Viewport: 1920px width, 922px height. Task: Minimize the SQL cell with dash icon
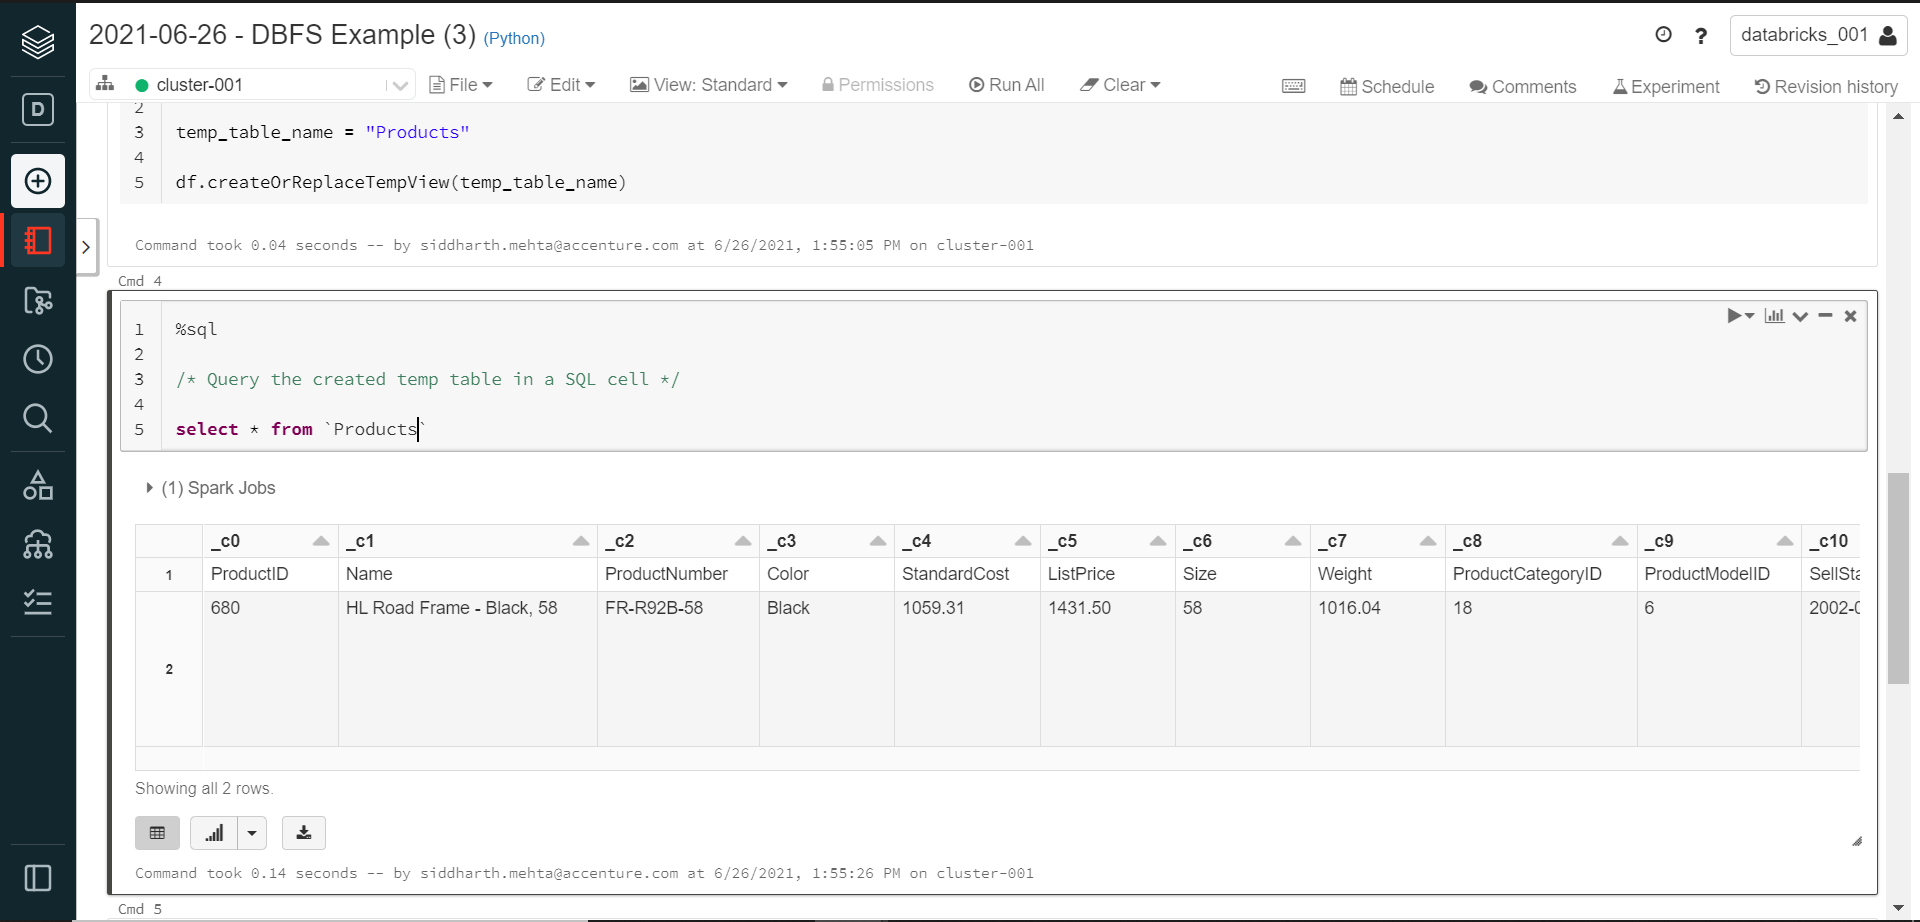point(1825,316)
